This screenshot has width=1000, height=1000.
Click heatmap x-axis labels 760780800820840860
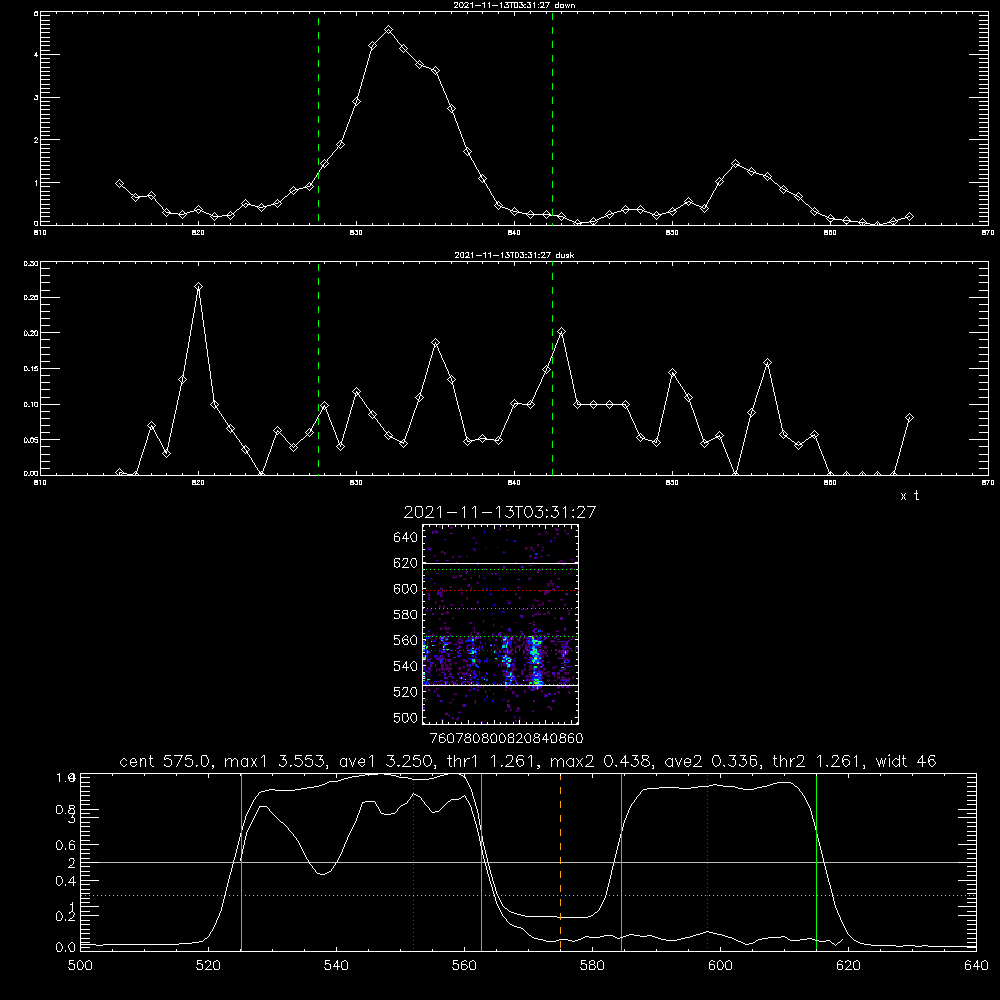click(x=506, y=738)
